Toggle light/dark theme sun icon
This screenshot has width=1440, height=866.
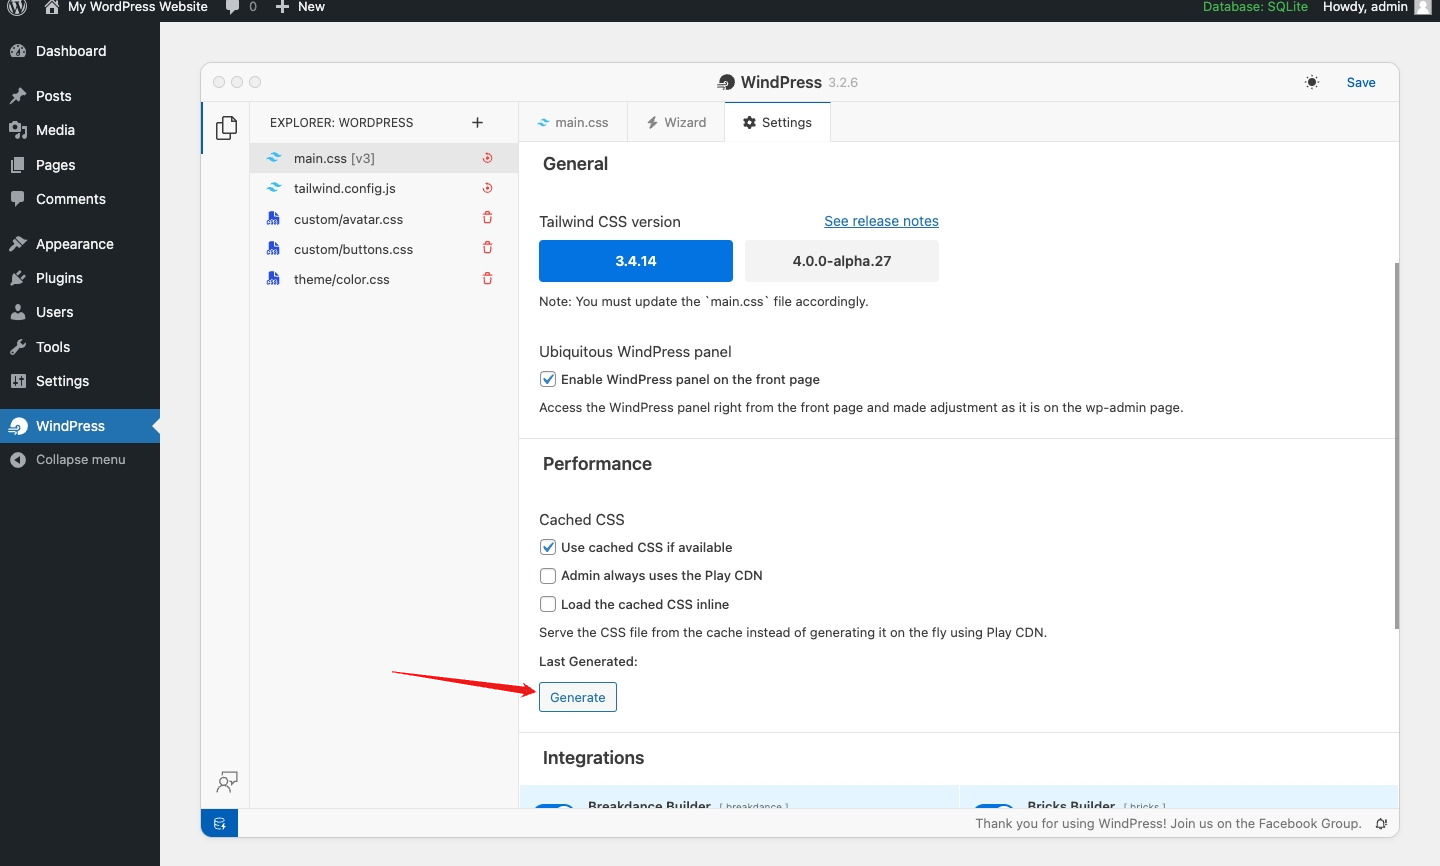(x=1312, y=82)
